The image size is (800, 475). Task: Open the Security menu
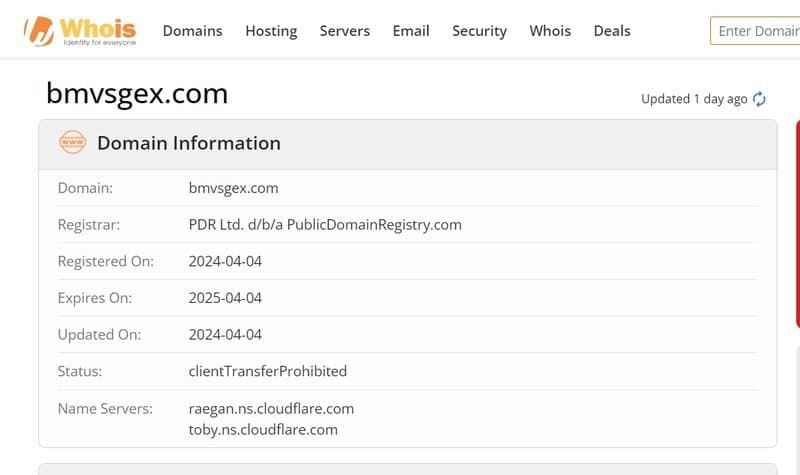tap(479, 31)
